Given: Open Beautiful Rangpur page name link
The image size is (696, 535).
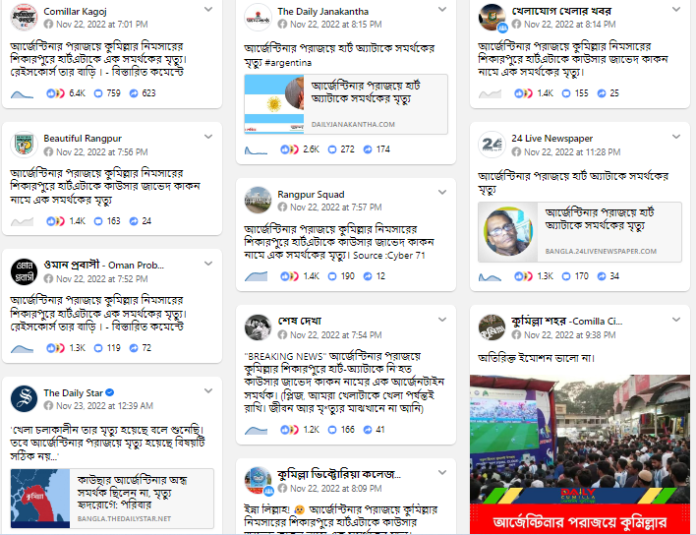Looking at the screenshot, I should pos(83,139).
